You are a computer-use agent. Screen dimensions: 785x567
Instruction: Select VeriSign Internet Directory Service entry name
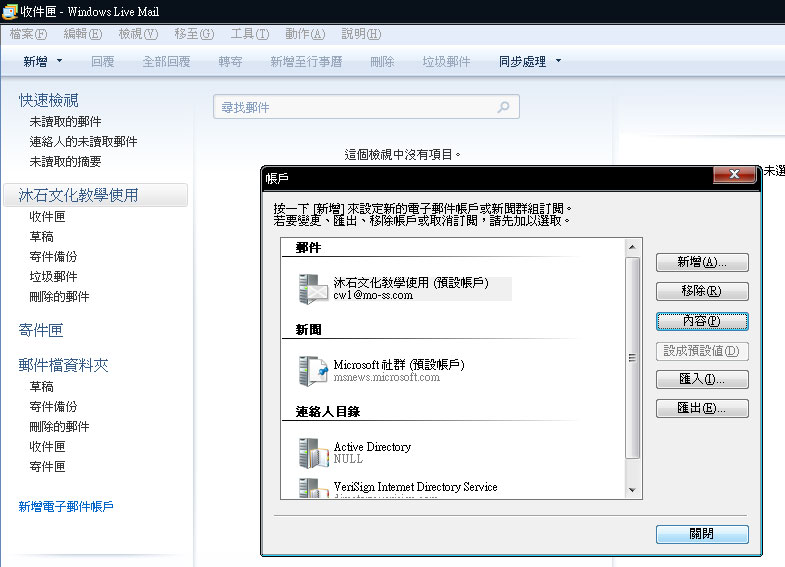point(416,486)
